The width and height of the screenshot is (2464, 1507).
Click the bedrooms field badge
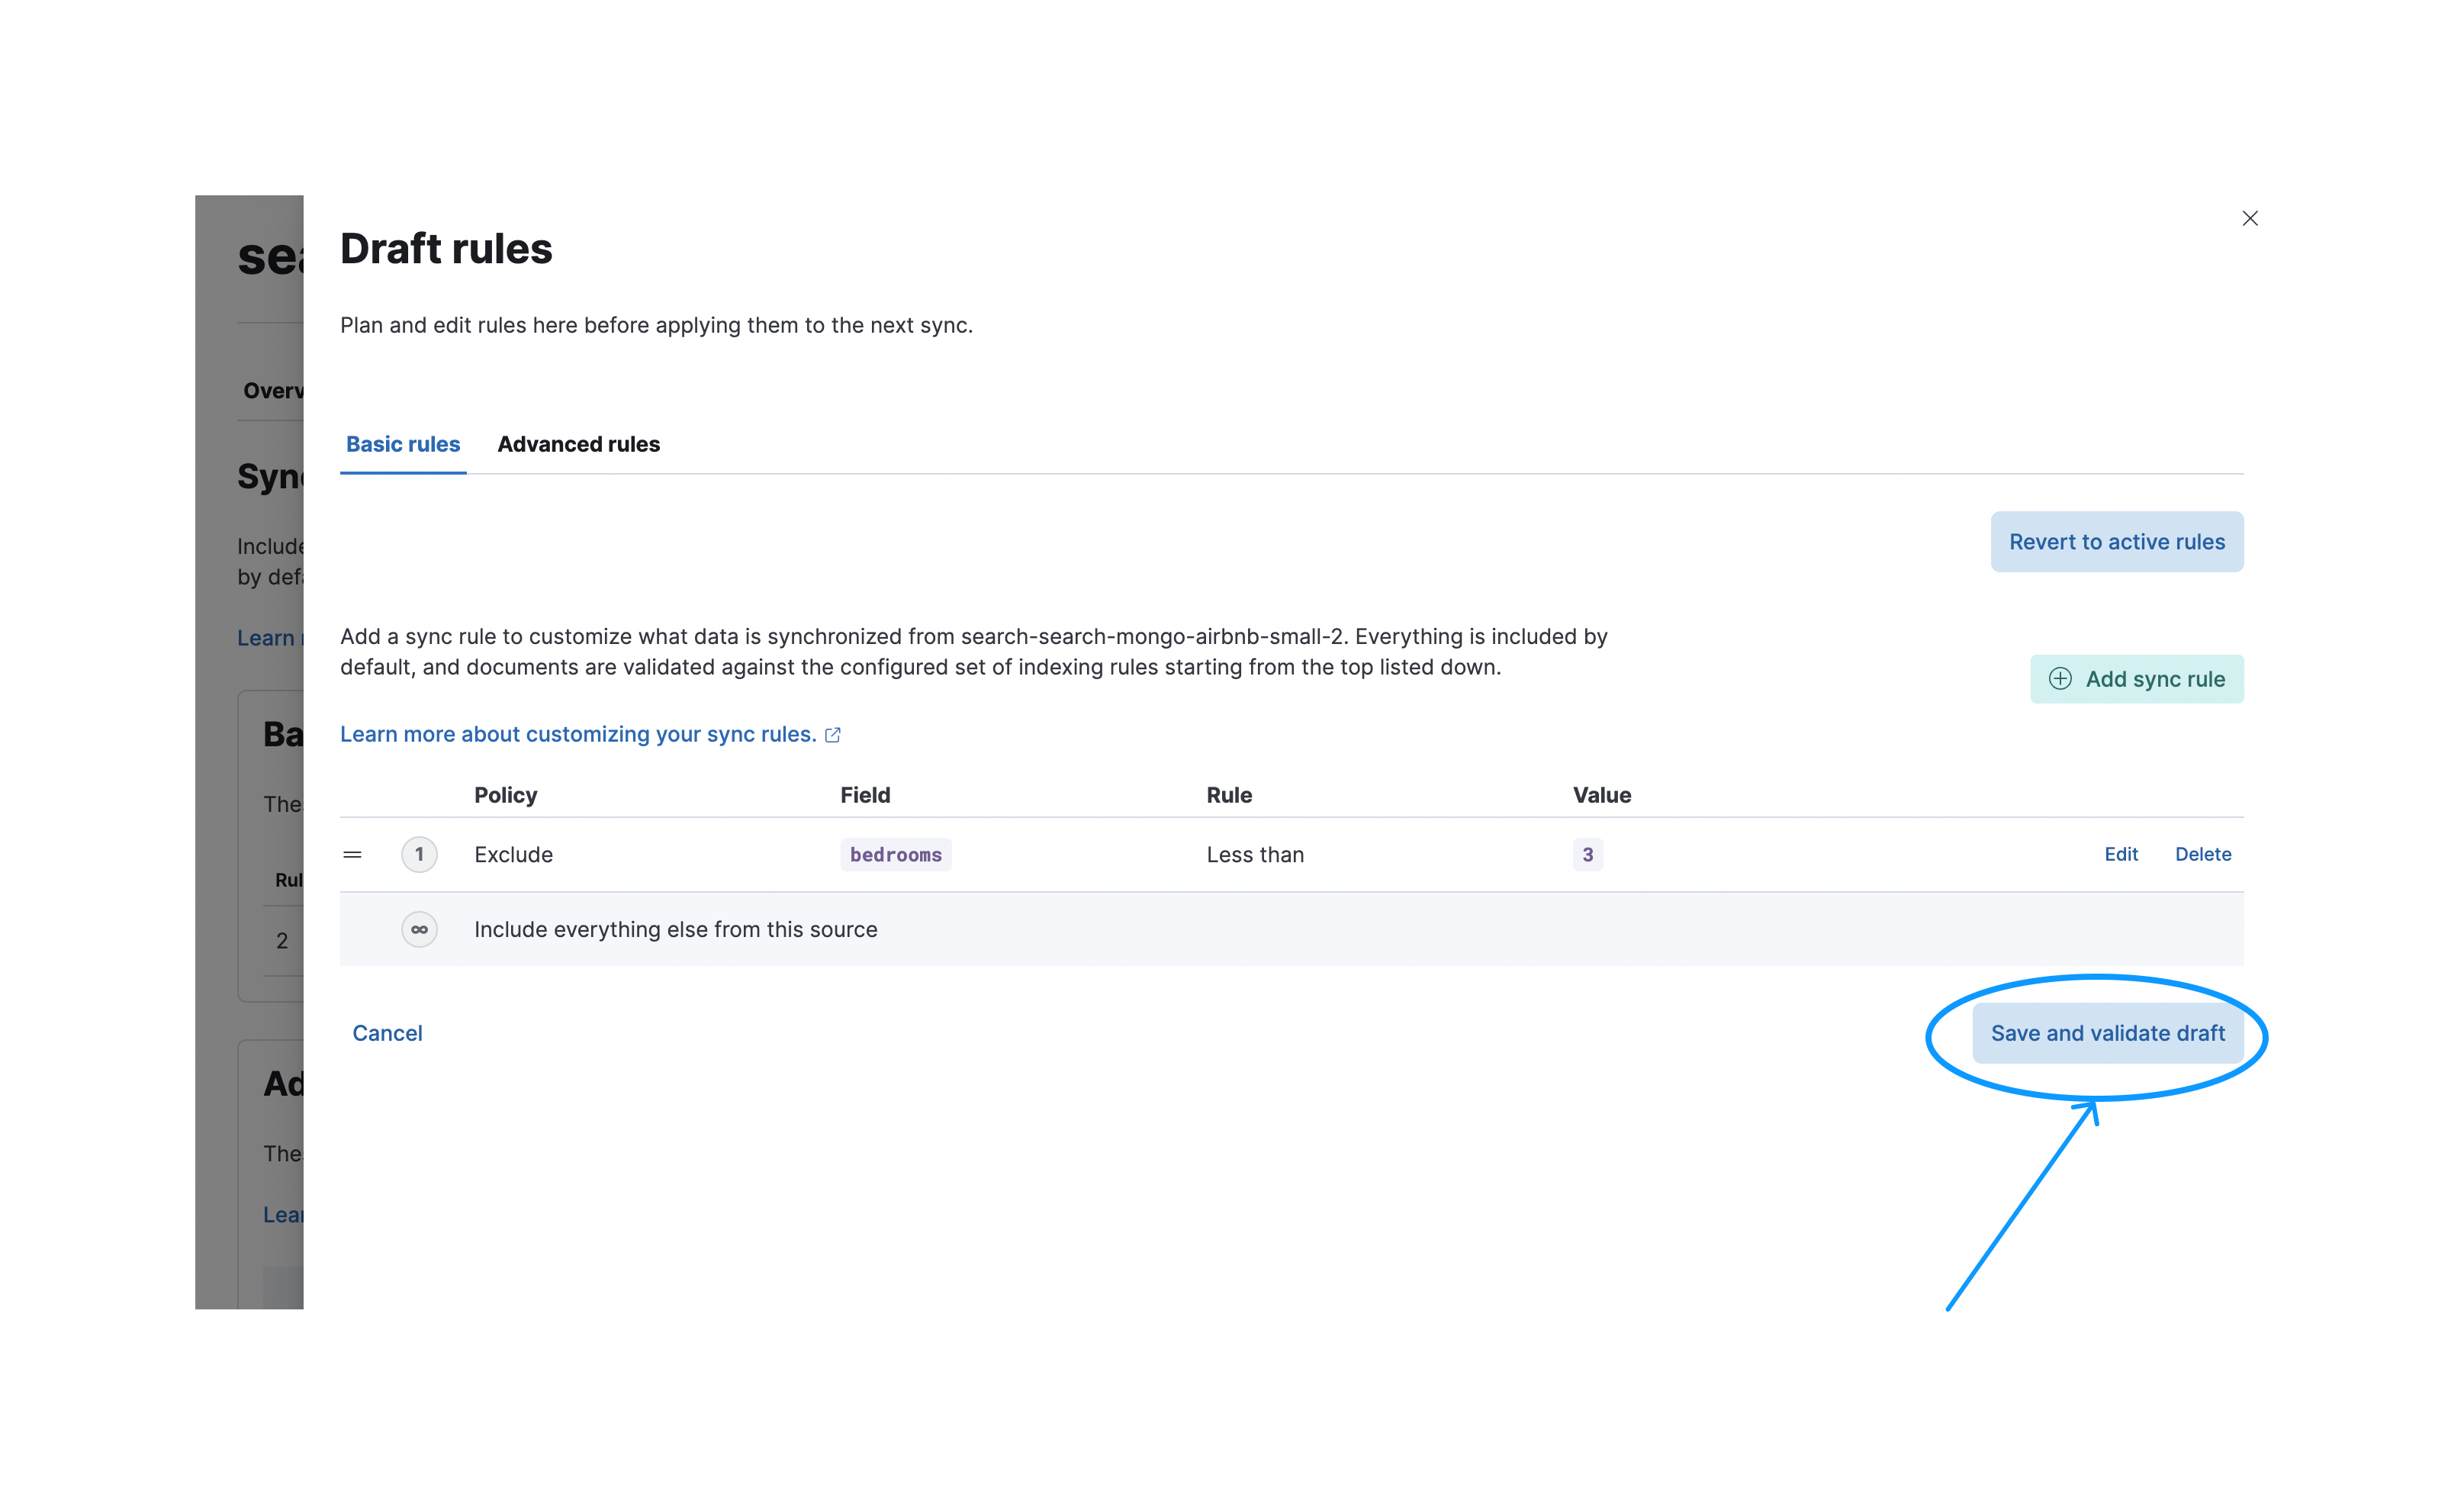click(895, 854)
